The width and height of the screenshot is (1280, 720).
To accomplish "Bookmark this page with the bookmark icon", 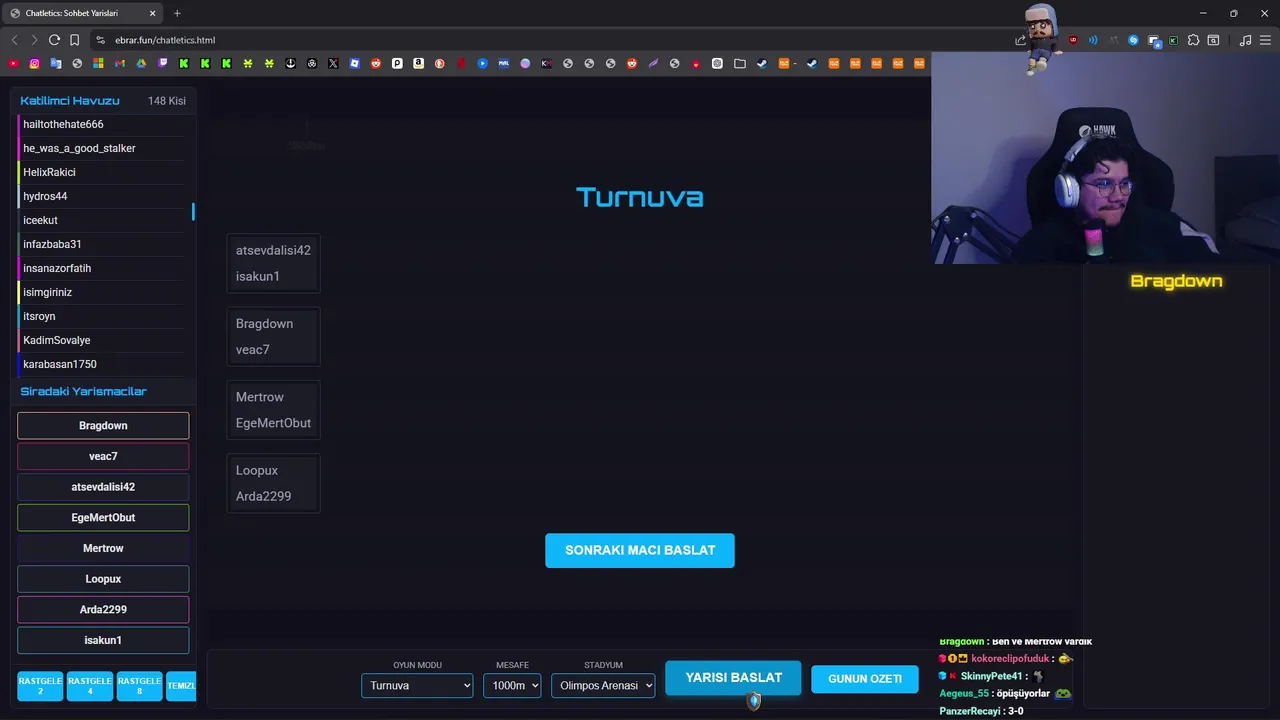I will click(x=74, y=40).
